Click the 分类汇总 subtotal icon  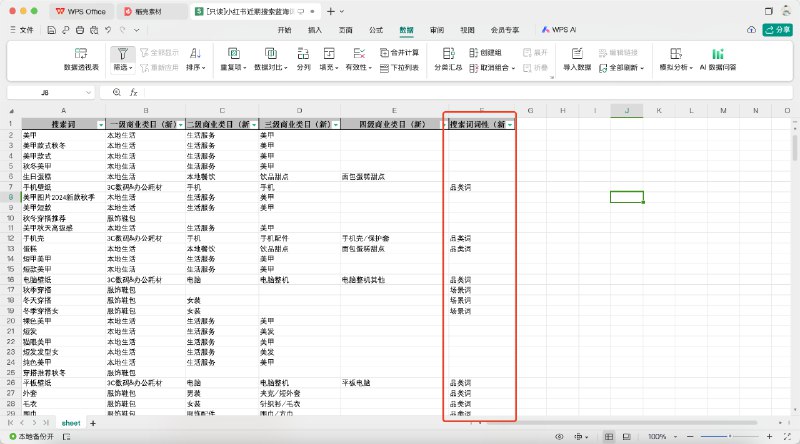[448, 54]
